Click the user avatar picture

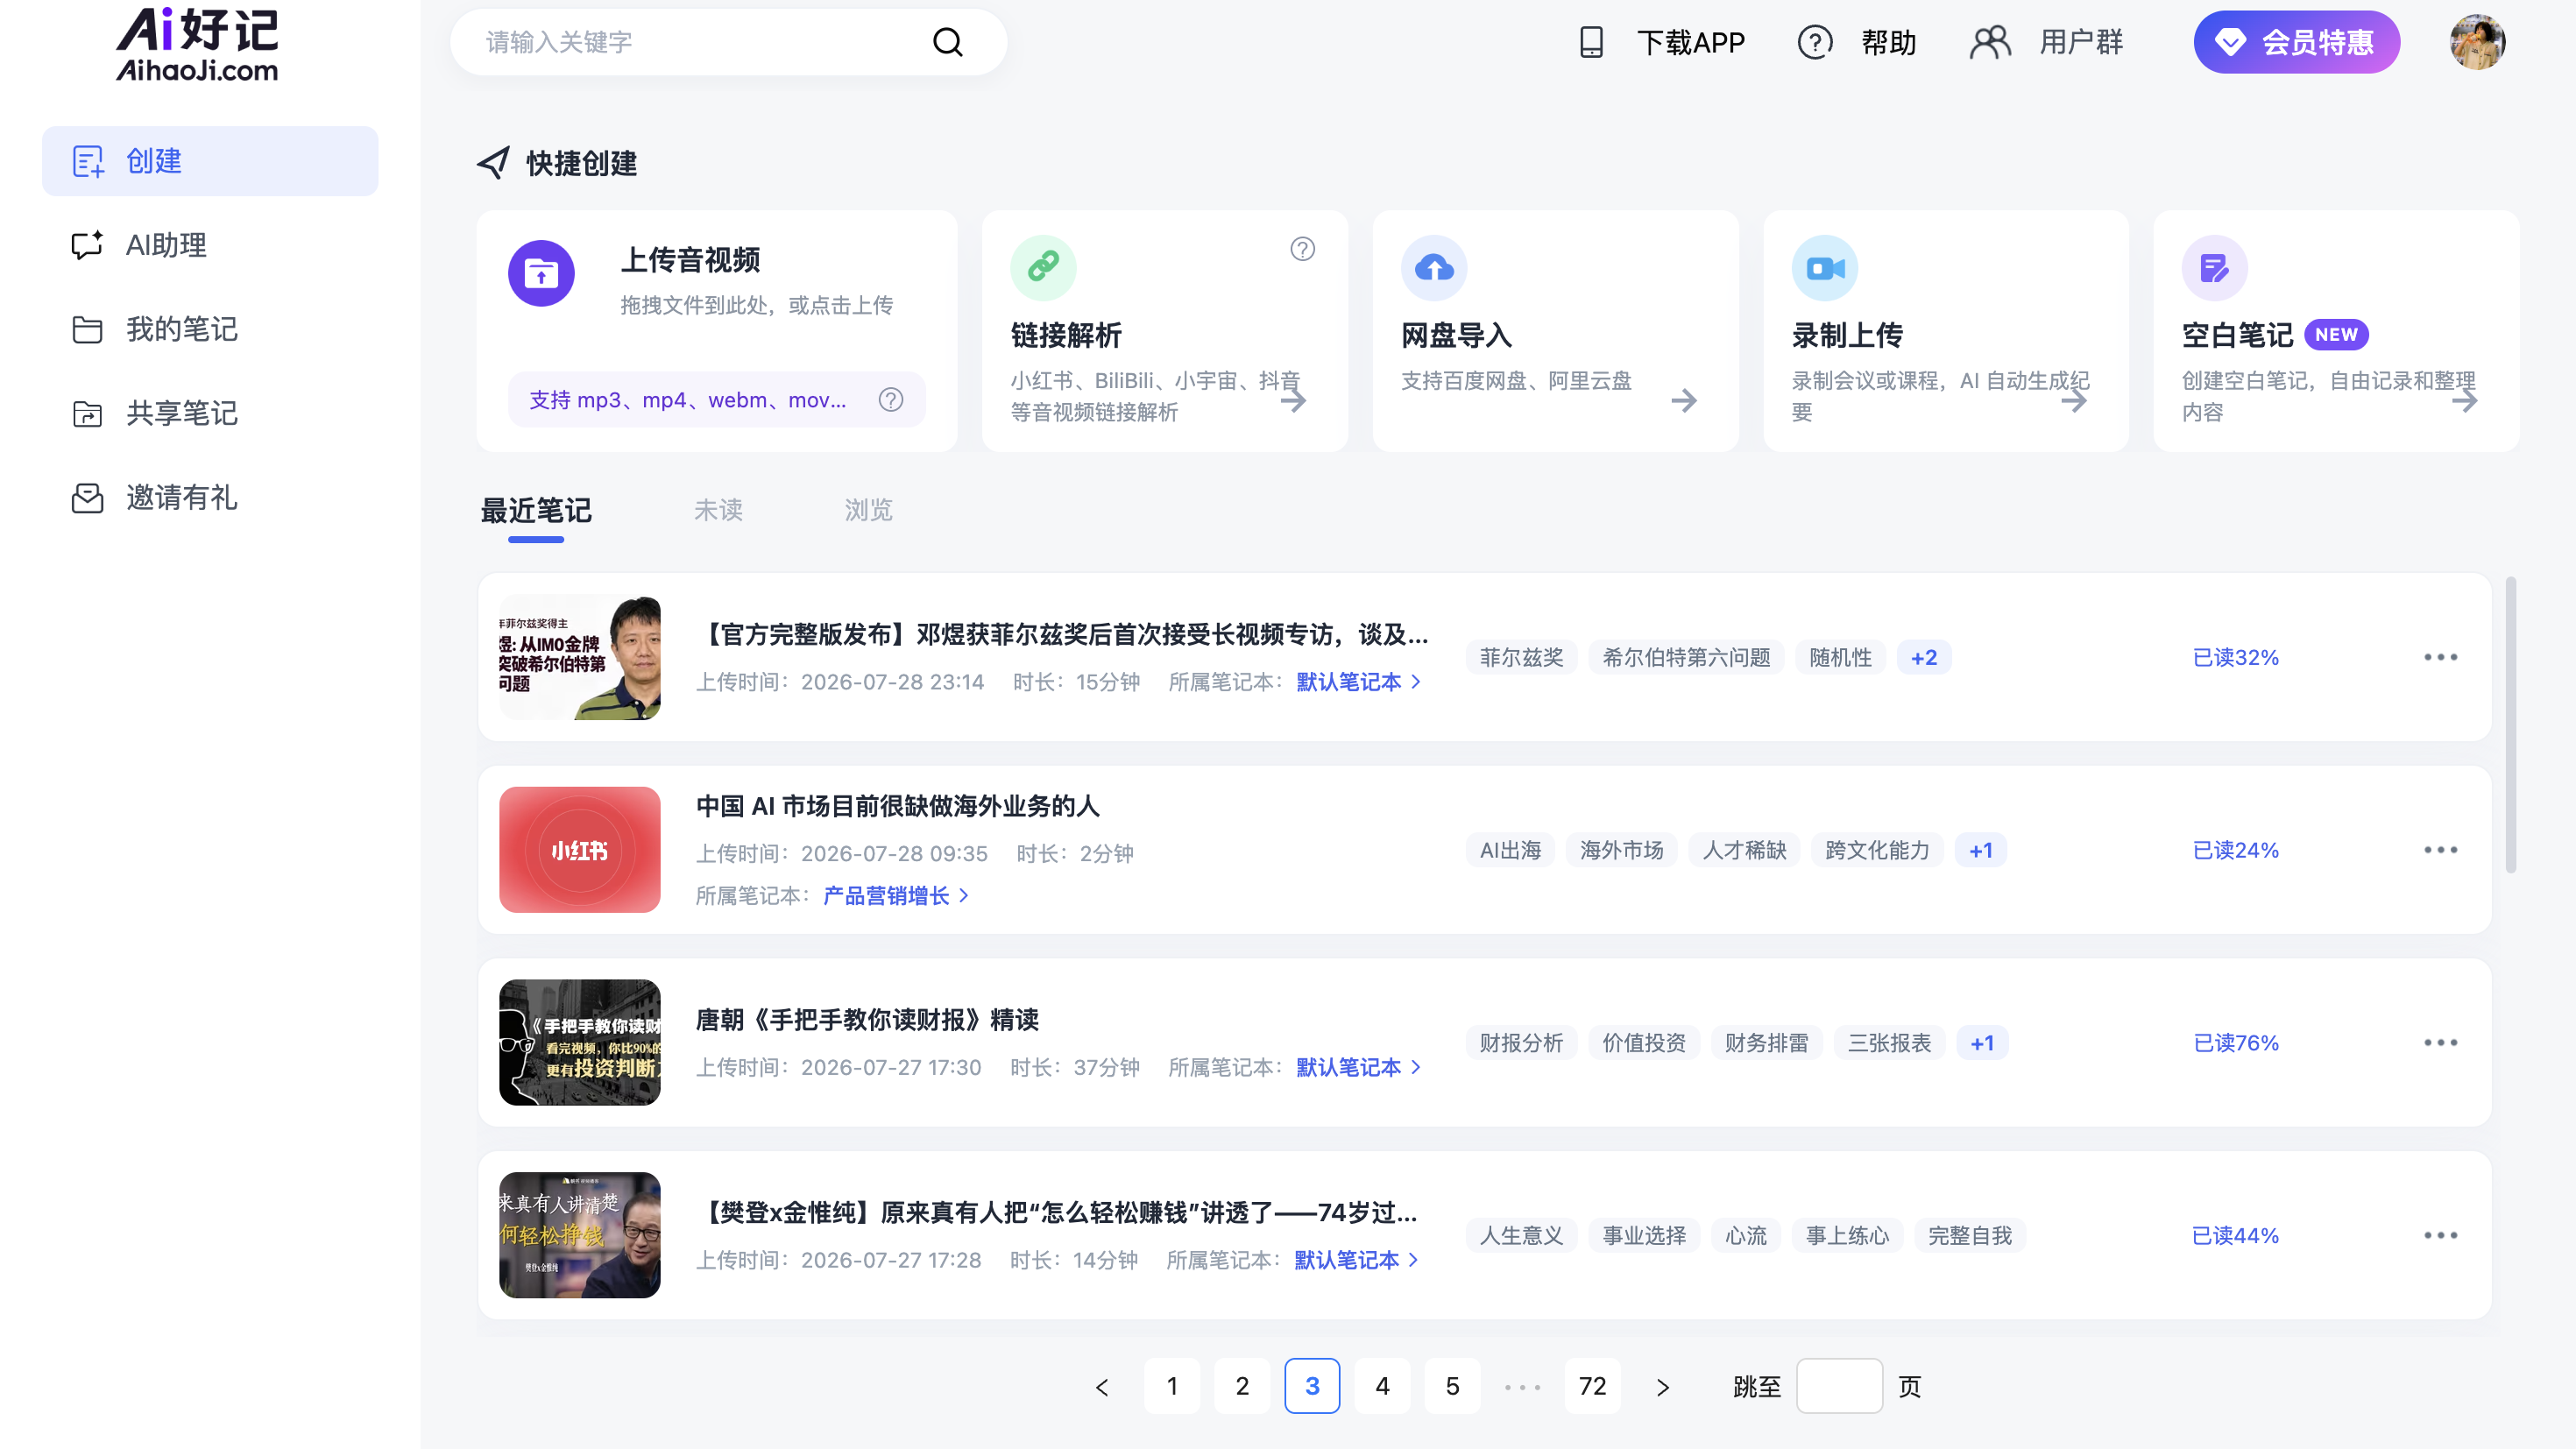tap(2477, 42)
